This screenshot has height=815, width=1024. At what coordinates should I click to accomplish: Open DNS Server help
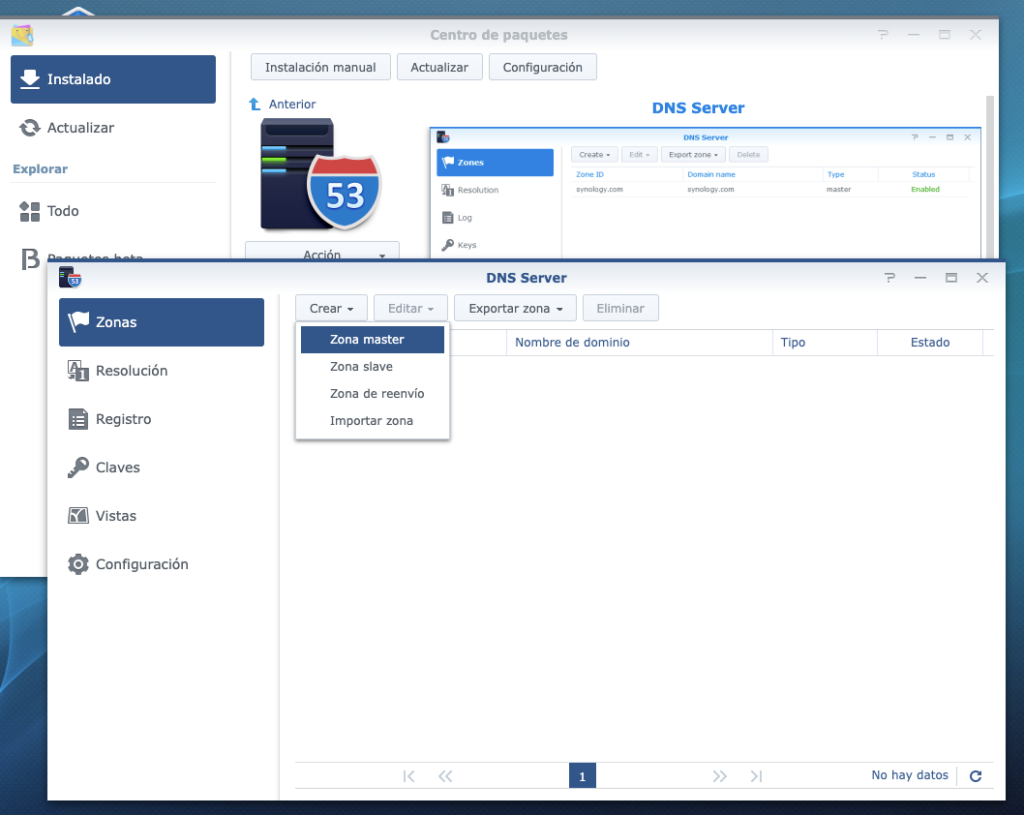click(x=890, y=278)
